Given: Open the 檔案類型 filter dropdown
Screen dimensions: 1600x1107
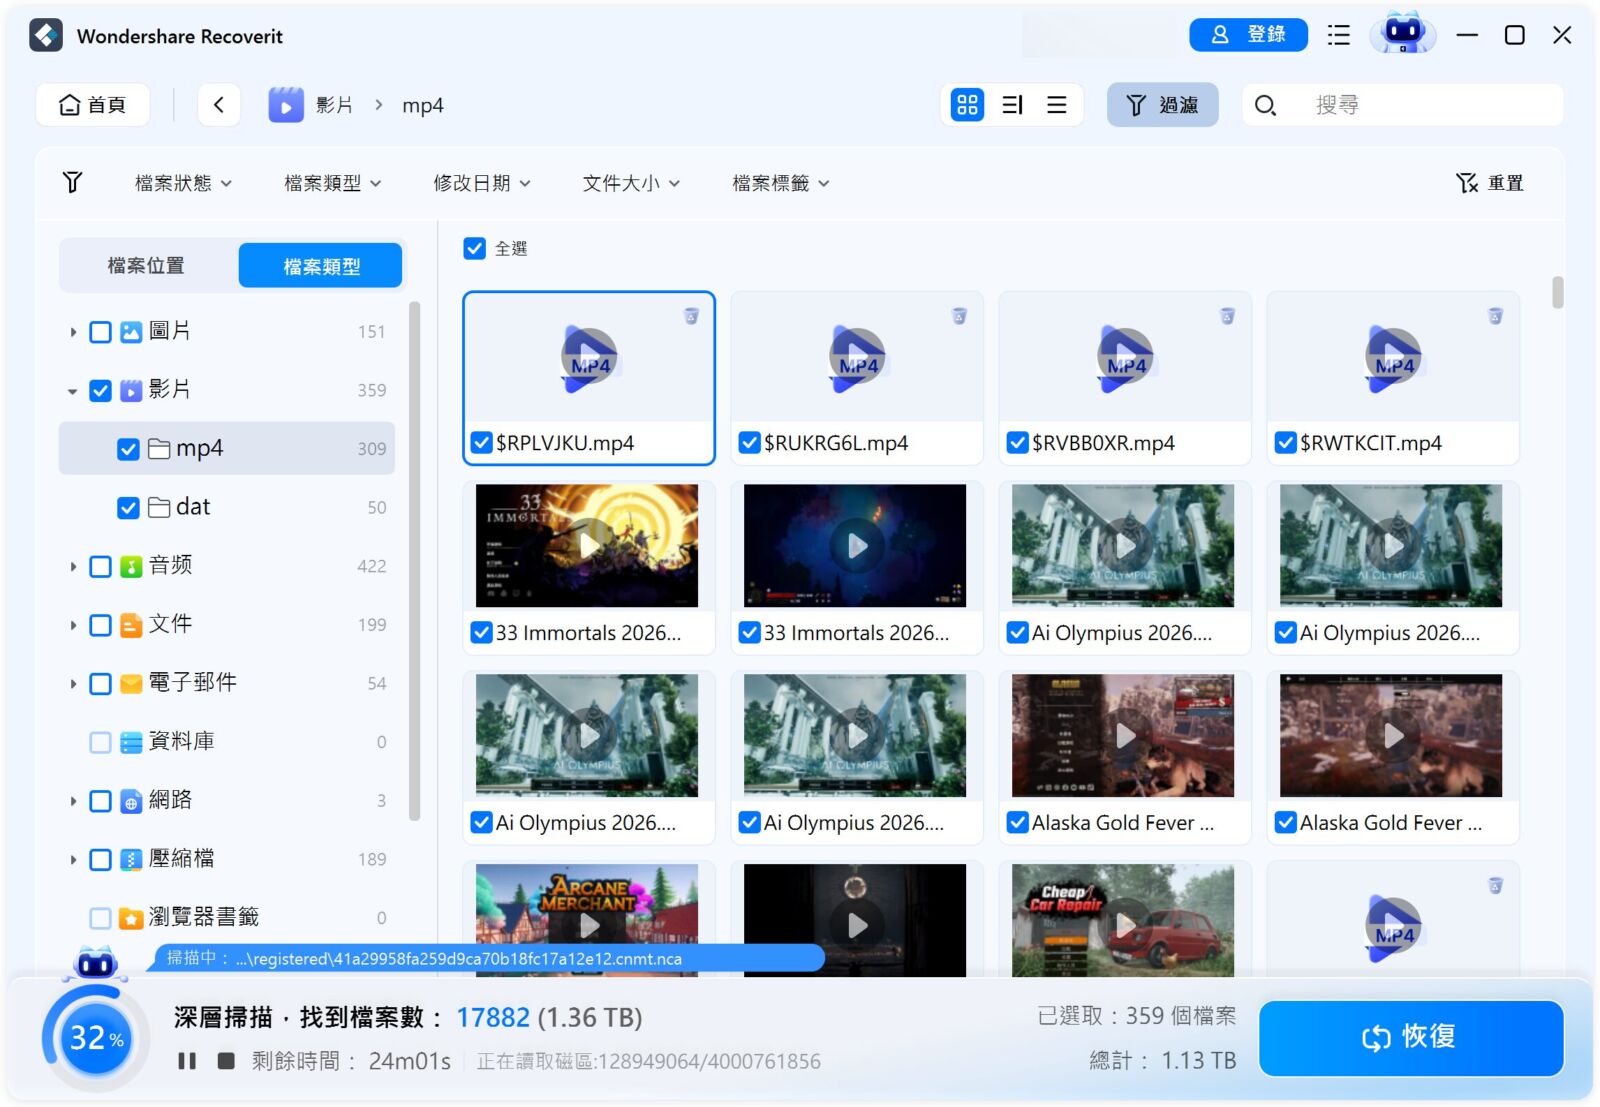Looking at the screenshot, I should point(332,183).
